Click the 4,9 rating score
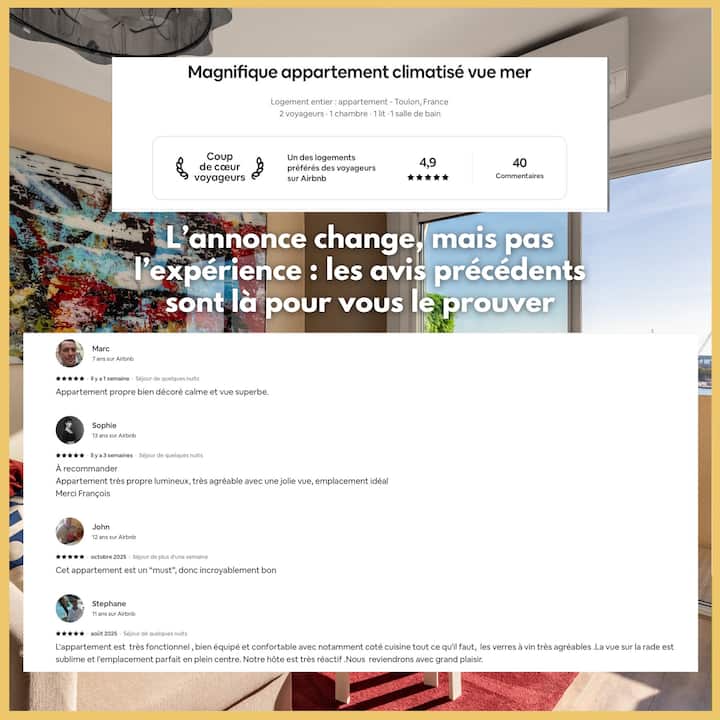This screenshot has width=720, height=720. (x=428, y=163)
